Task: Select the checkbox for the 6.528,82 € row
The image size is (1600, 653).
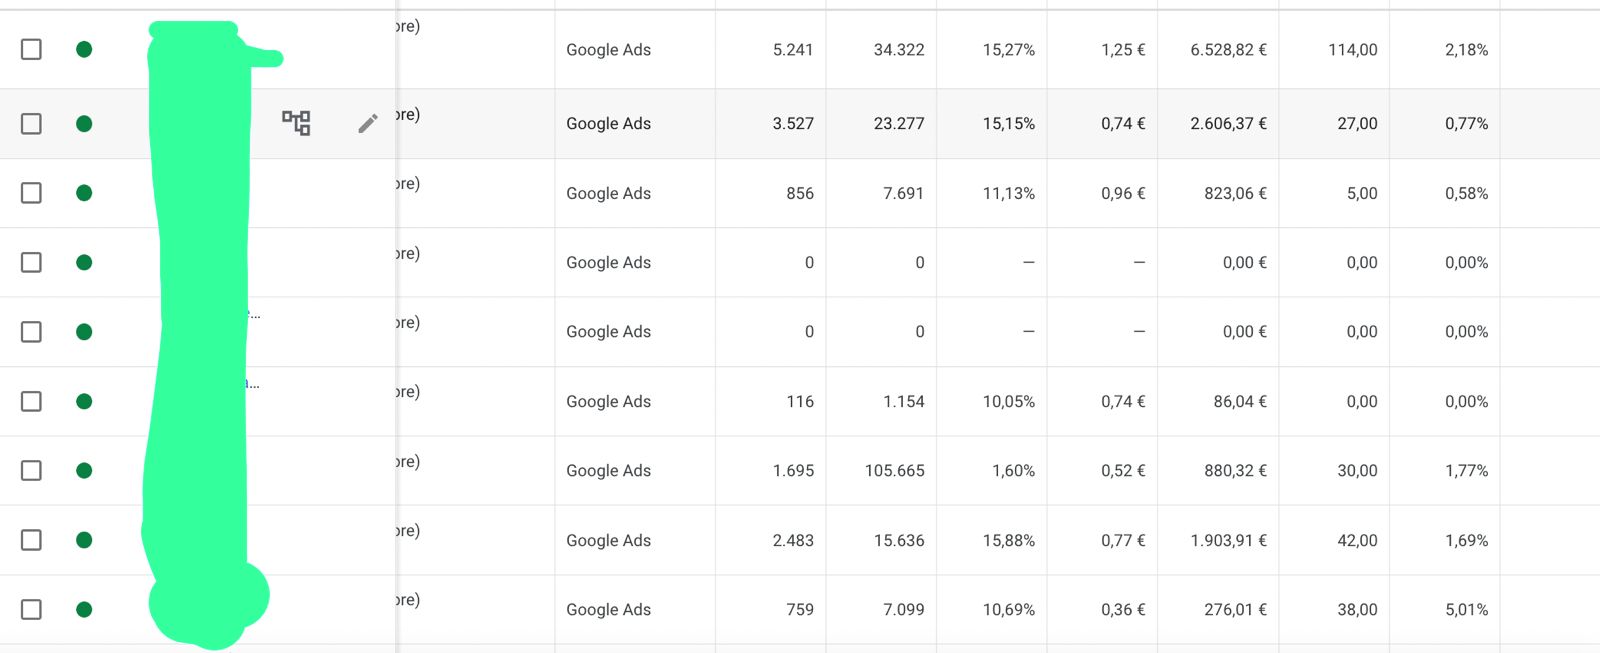Action: point(31,49)
